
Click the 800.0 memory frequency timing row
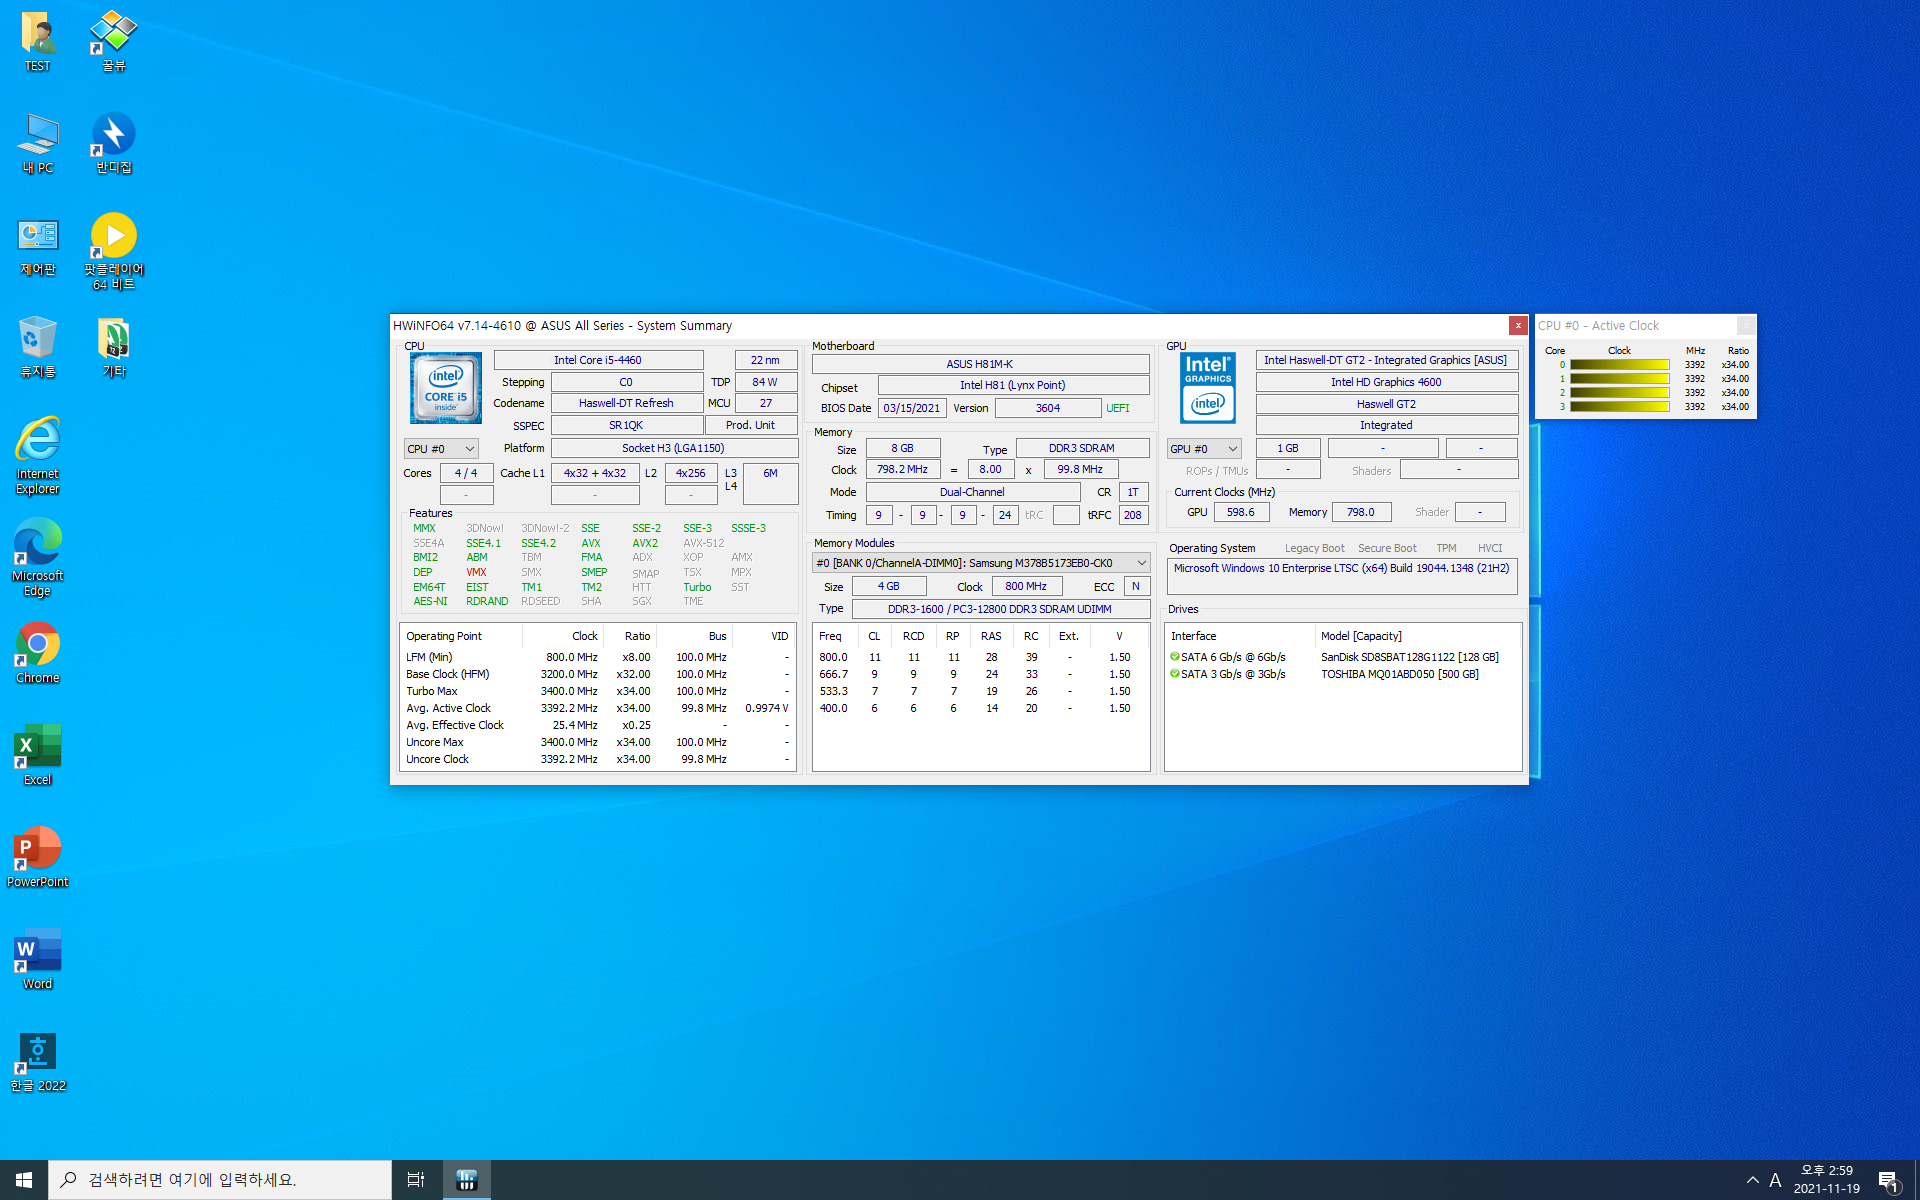(980, 657)
